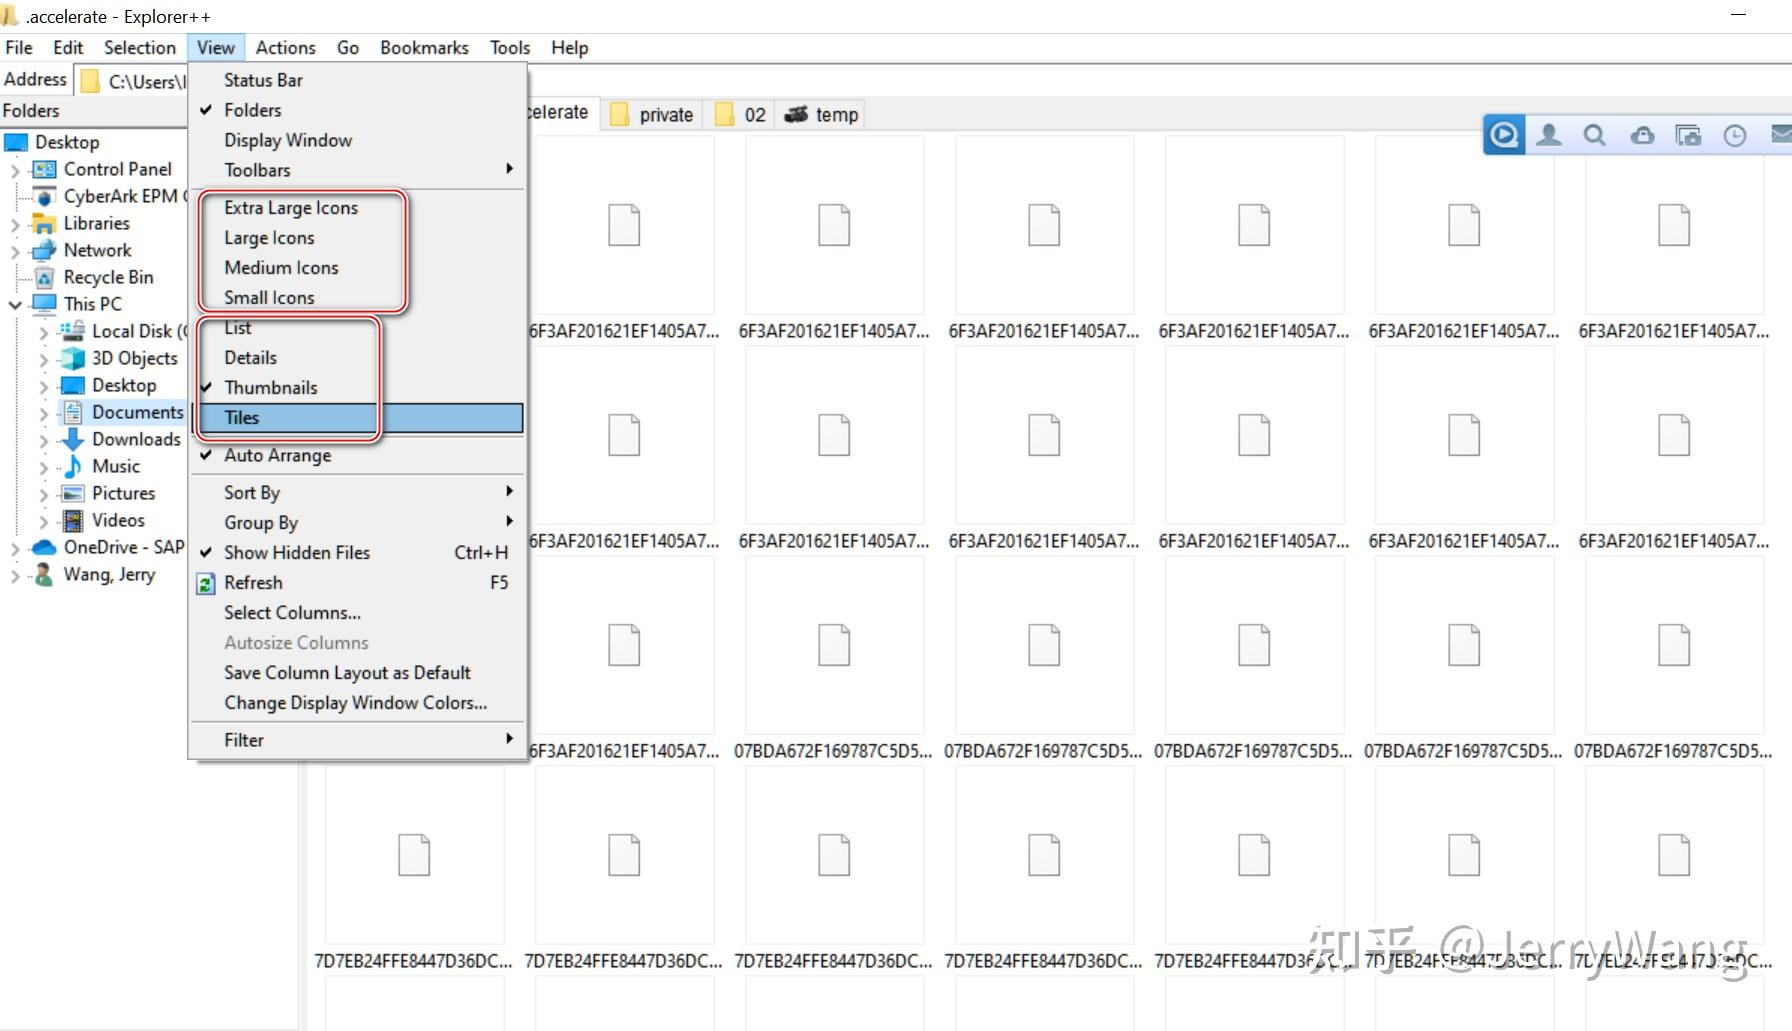Disable Auto Arrange in the View menu
1792x1031 pixels.
[358, 455]
